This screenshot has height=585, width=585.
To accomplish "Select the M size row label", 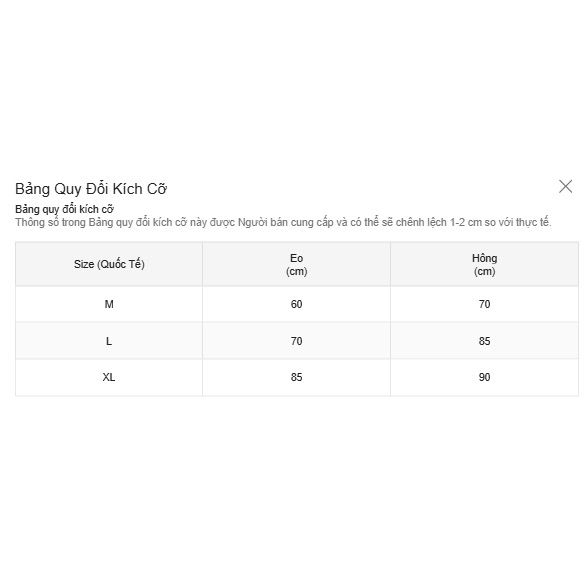I will pos(109,304).
